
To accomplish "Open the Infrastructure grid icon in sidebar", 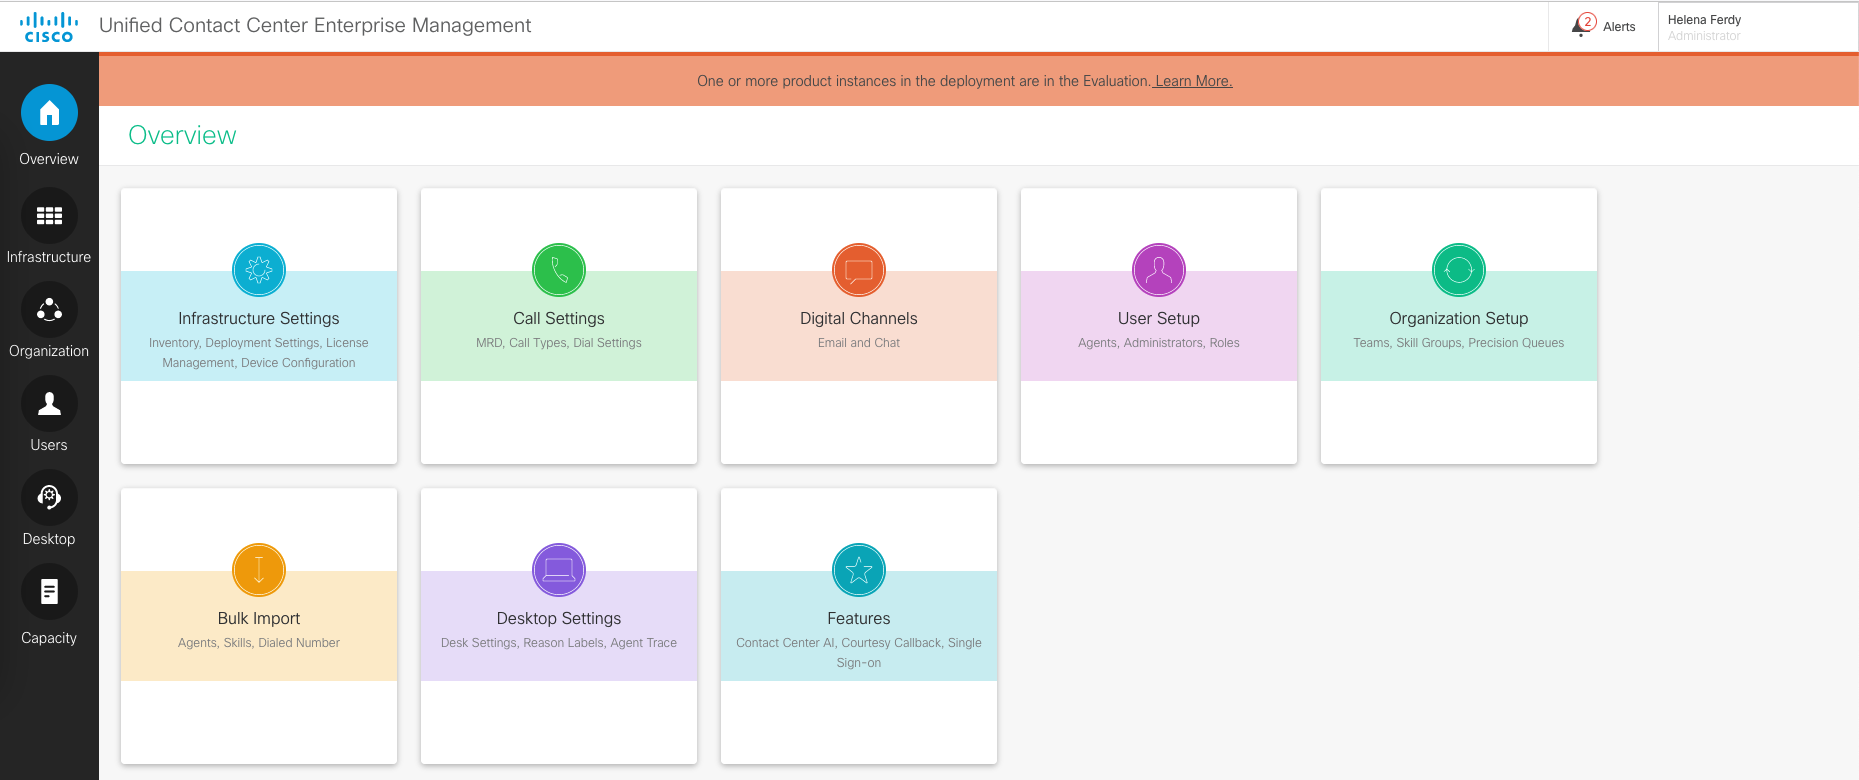I will (49, 216).
